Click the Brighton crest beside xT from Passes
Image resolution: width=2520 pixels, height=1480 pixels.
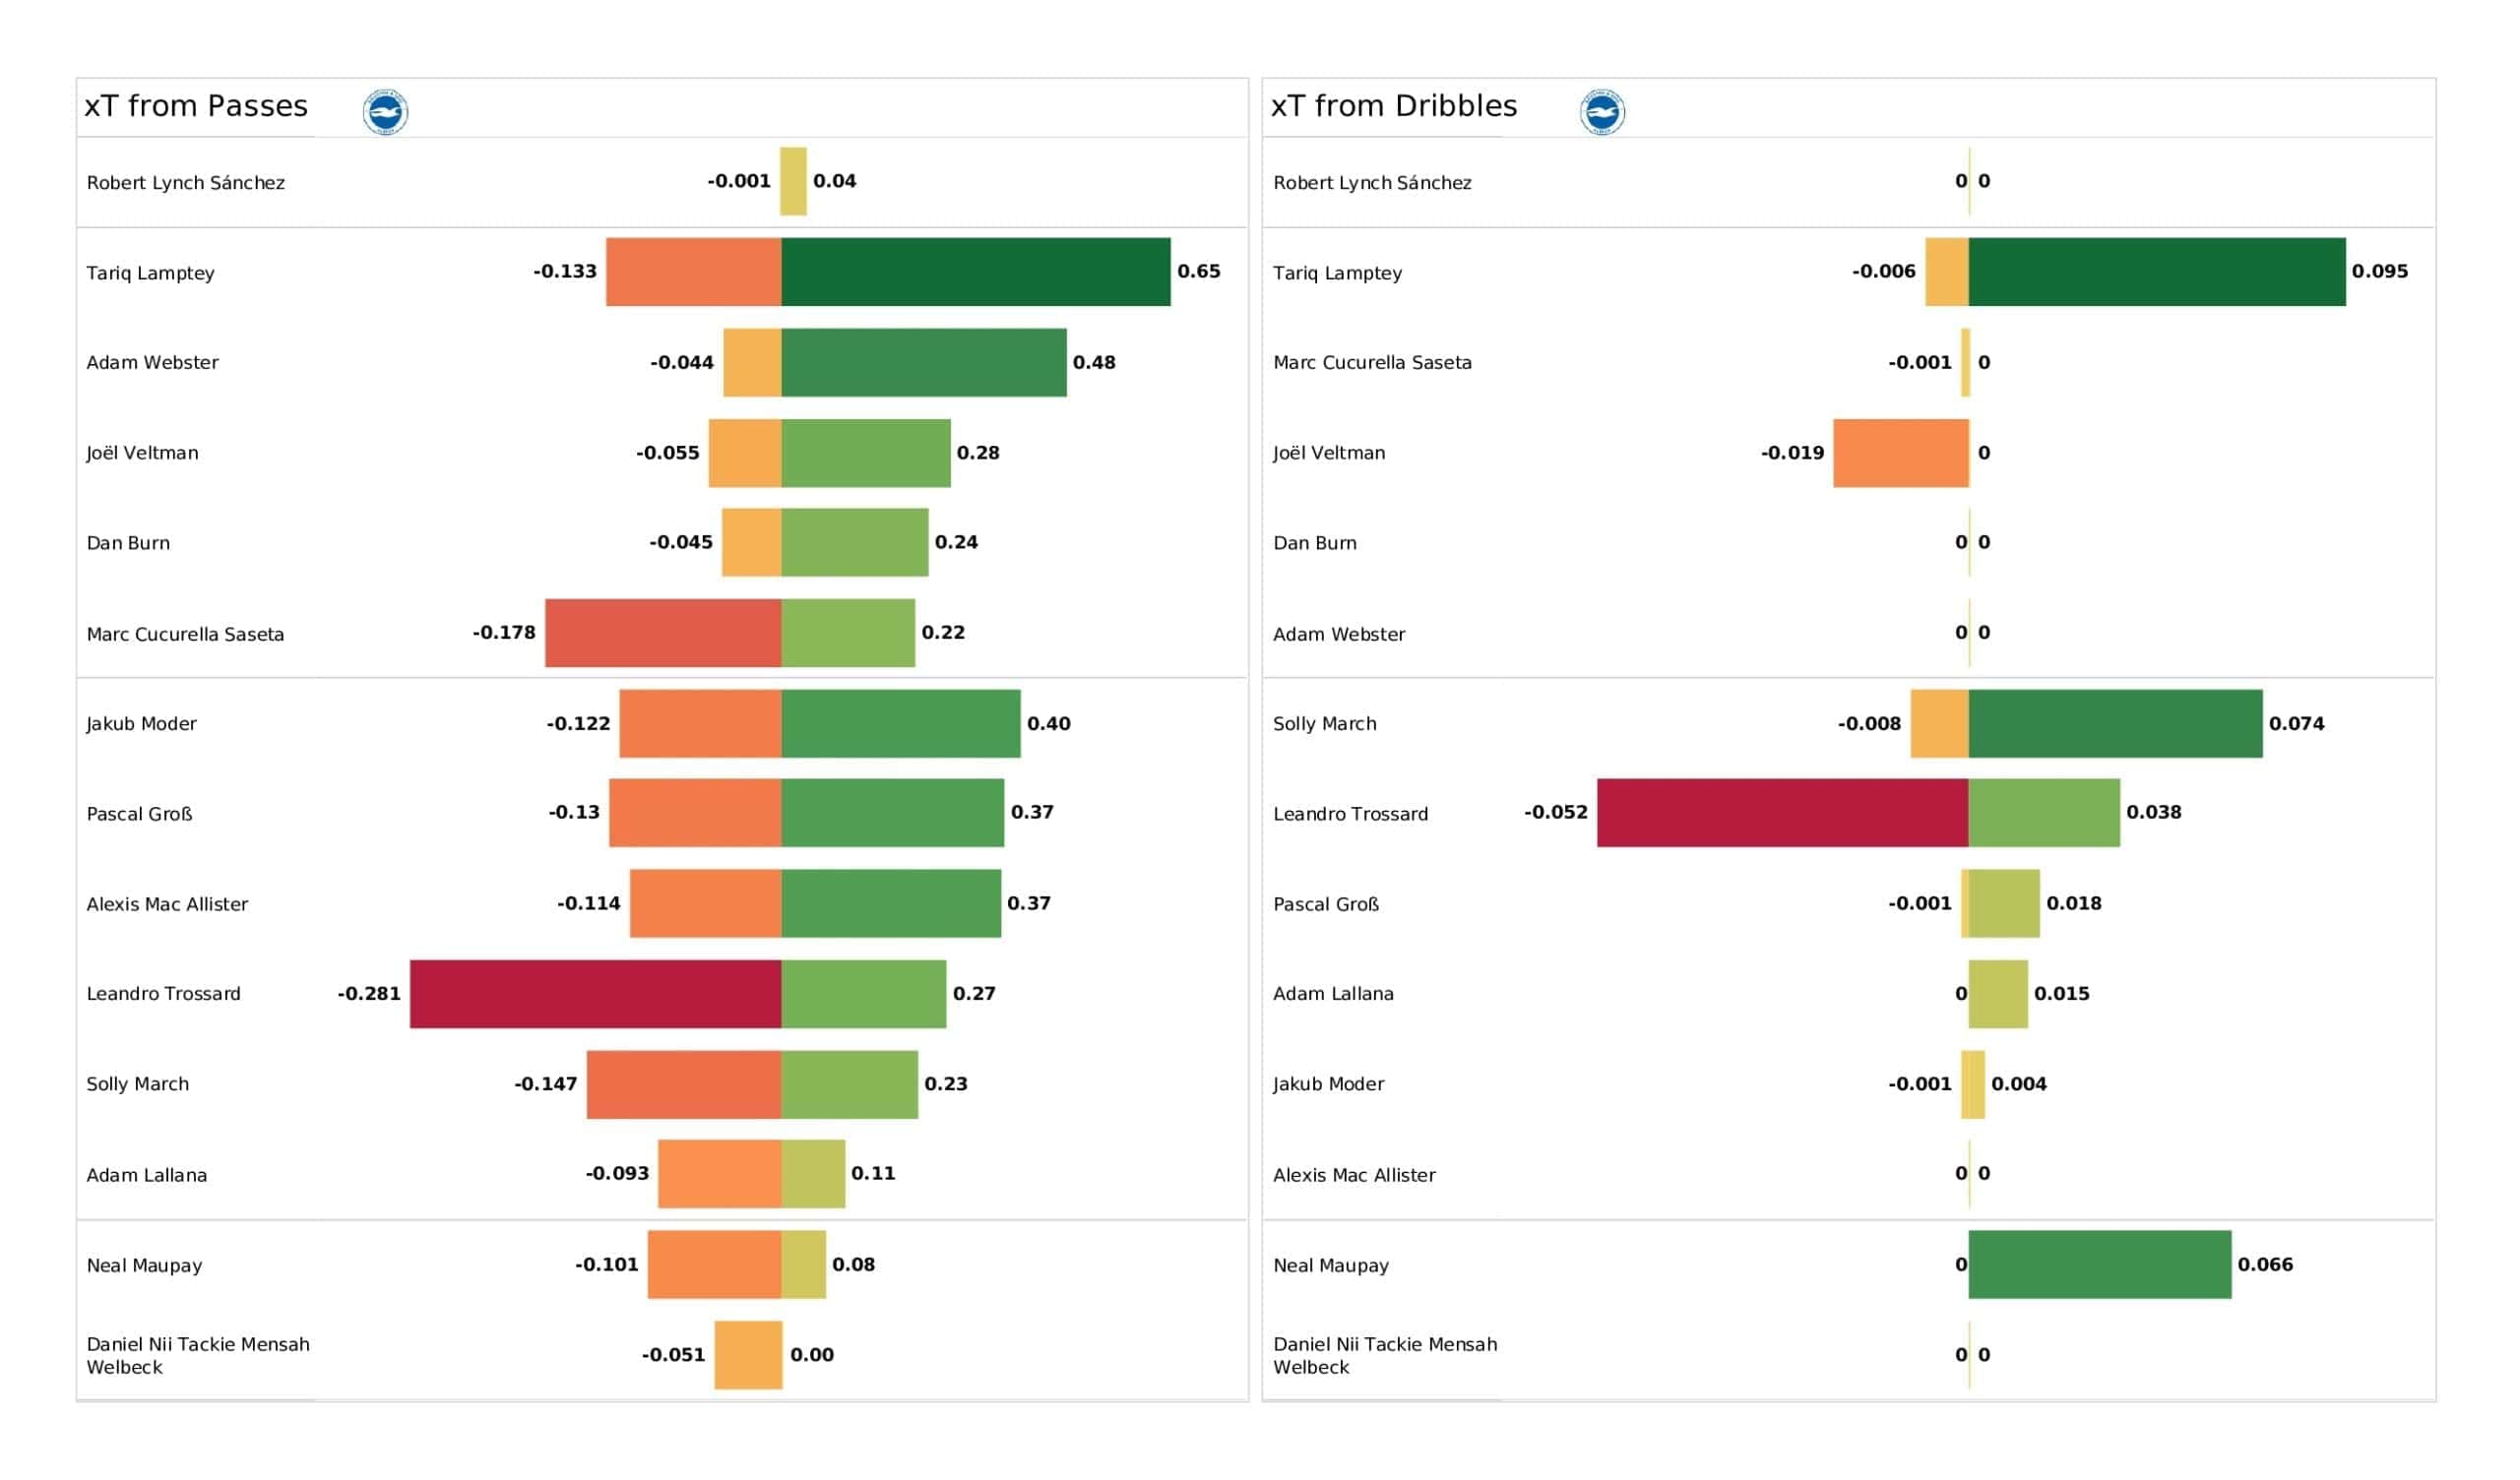coord(385,112)
